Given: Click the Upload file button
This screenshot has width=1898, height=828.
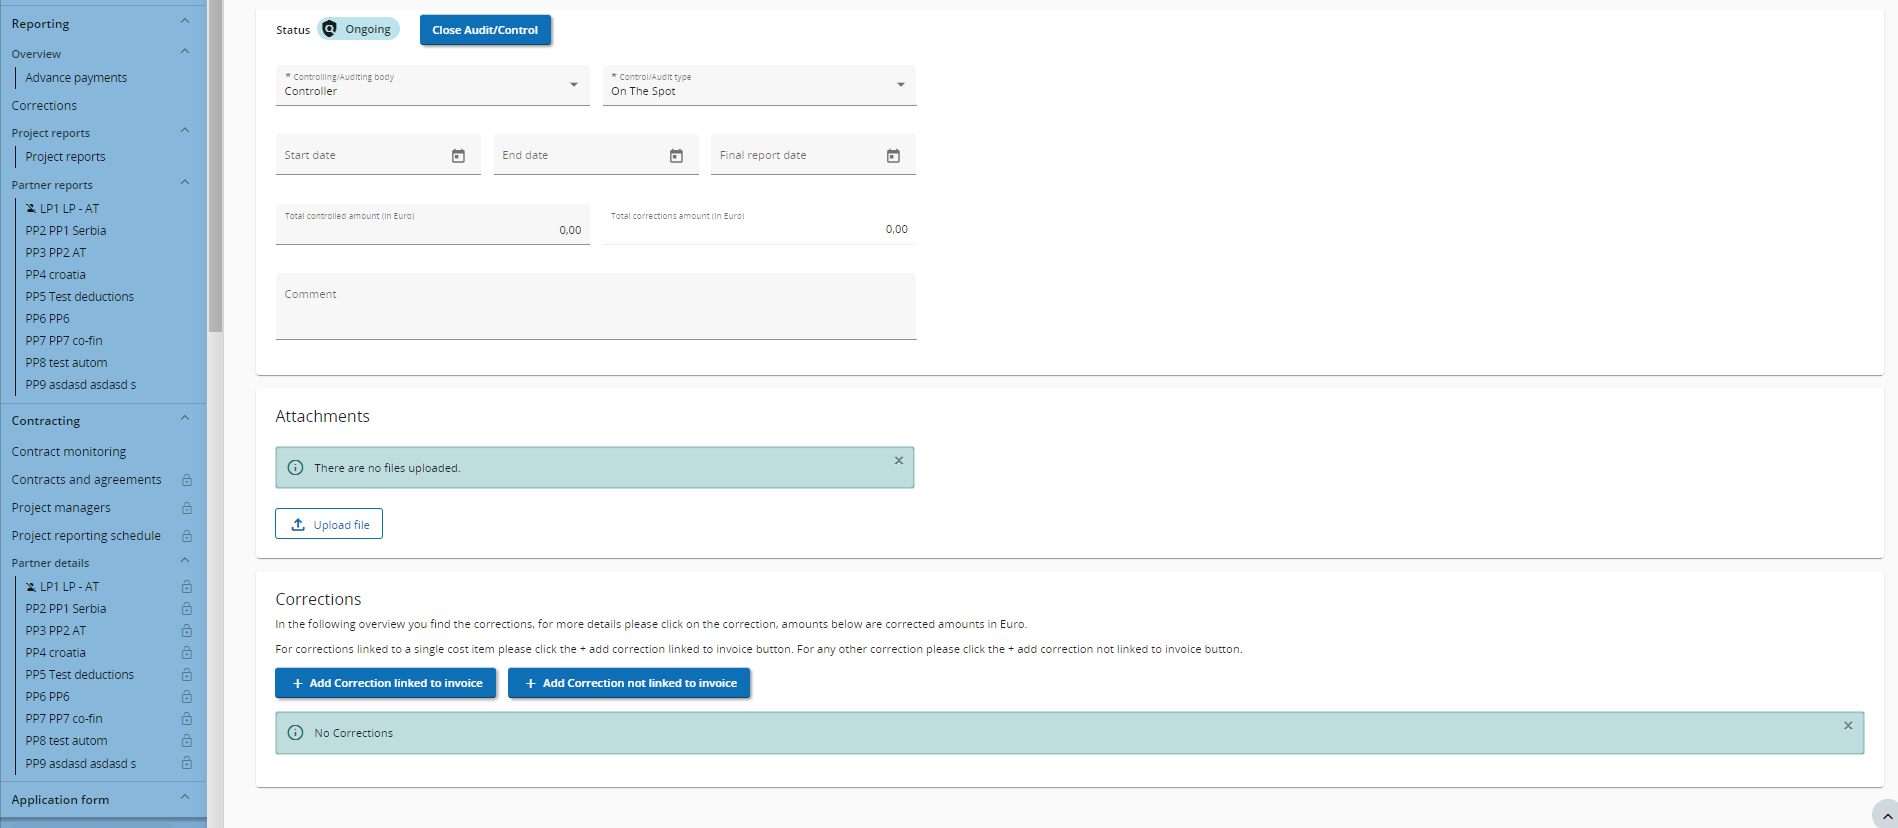Looking at the screenshot, I should (329, 524).
